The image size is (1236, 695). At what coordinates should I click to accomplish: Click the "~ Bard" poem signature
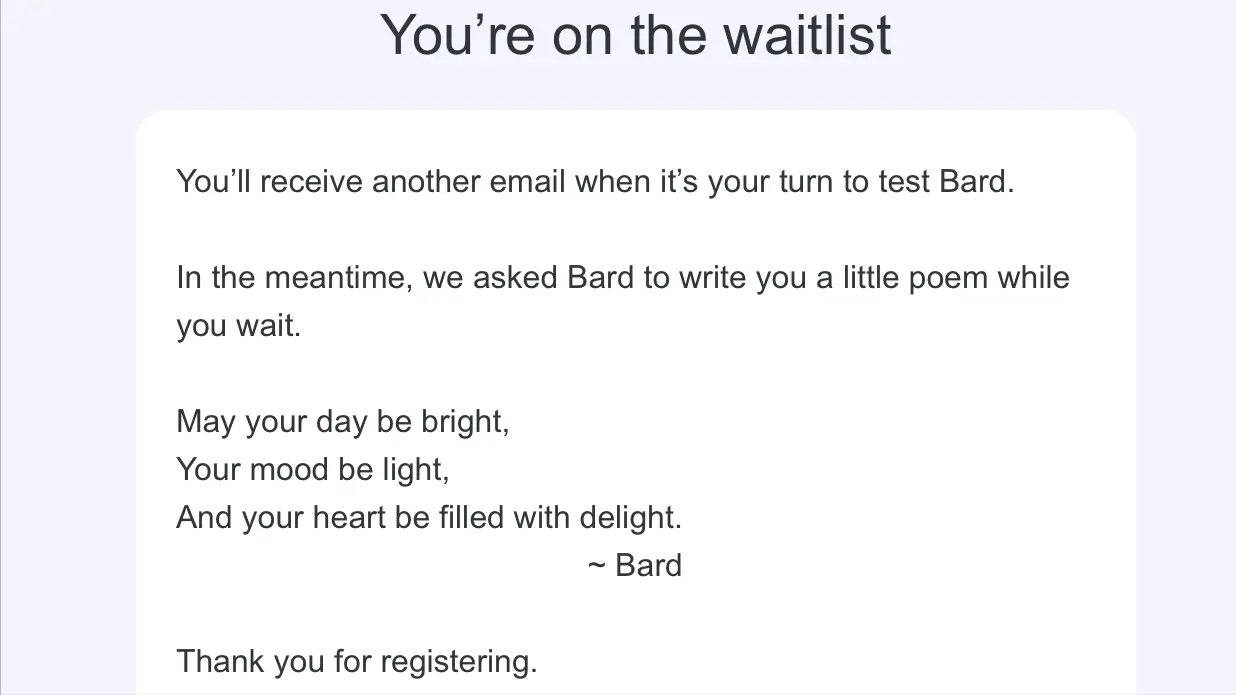pos(634,565)
